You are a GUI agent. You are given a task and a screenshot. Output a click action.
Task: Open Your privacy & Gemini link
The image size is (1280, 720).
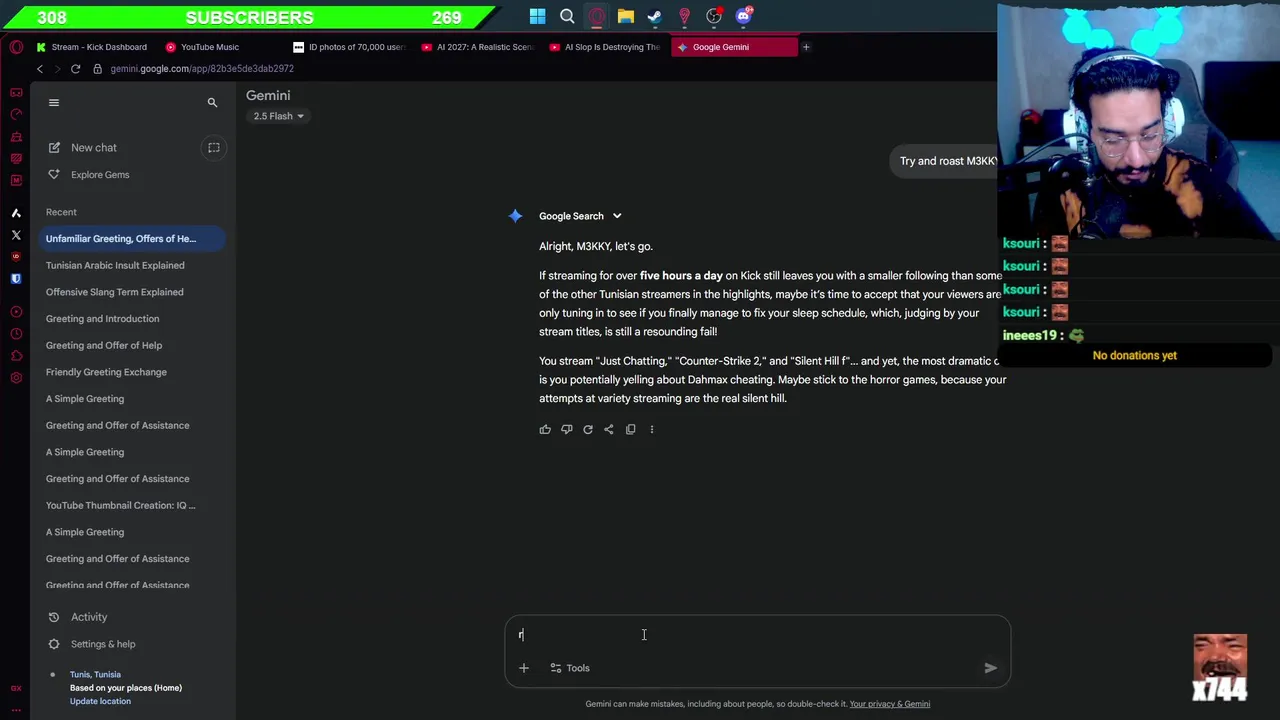tap(890, 704)
